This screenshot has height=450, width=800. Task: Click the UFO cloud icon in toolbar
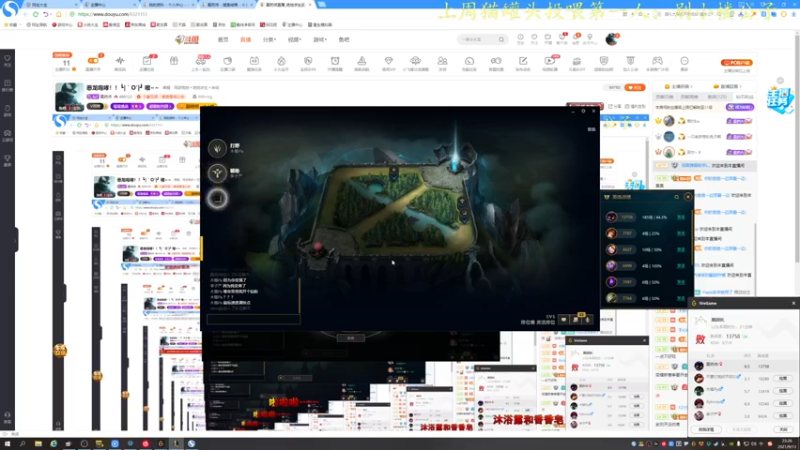(x=415, y=61)
